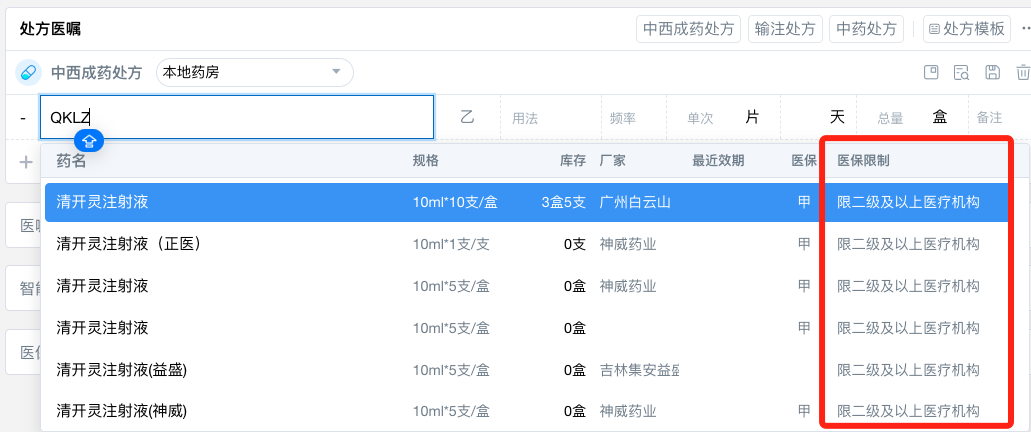Screen dimensions: 1031x432
Task: Open the 本地药房 pharmacy dropdown
Action: point(254,72)
